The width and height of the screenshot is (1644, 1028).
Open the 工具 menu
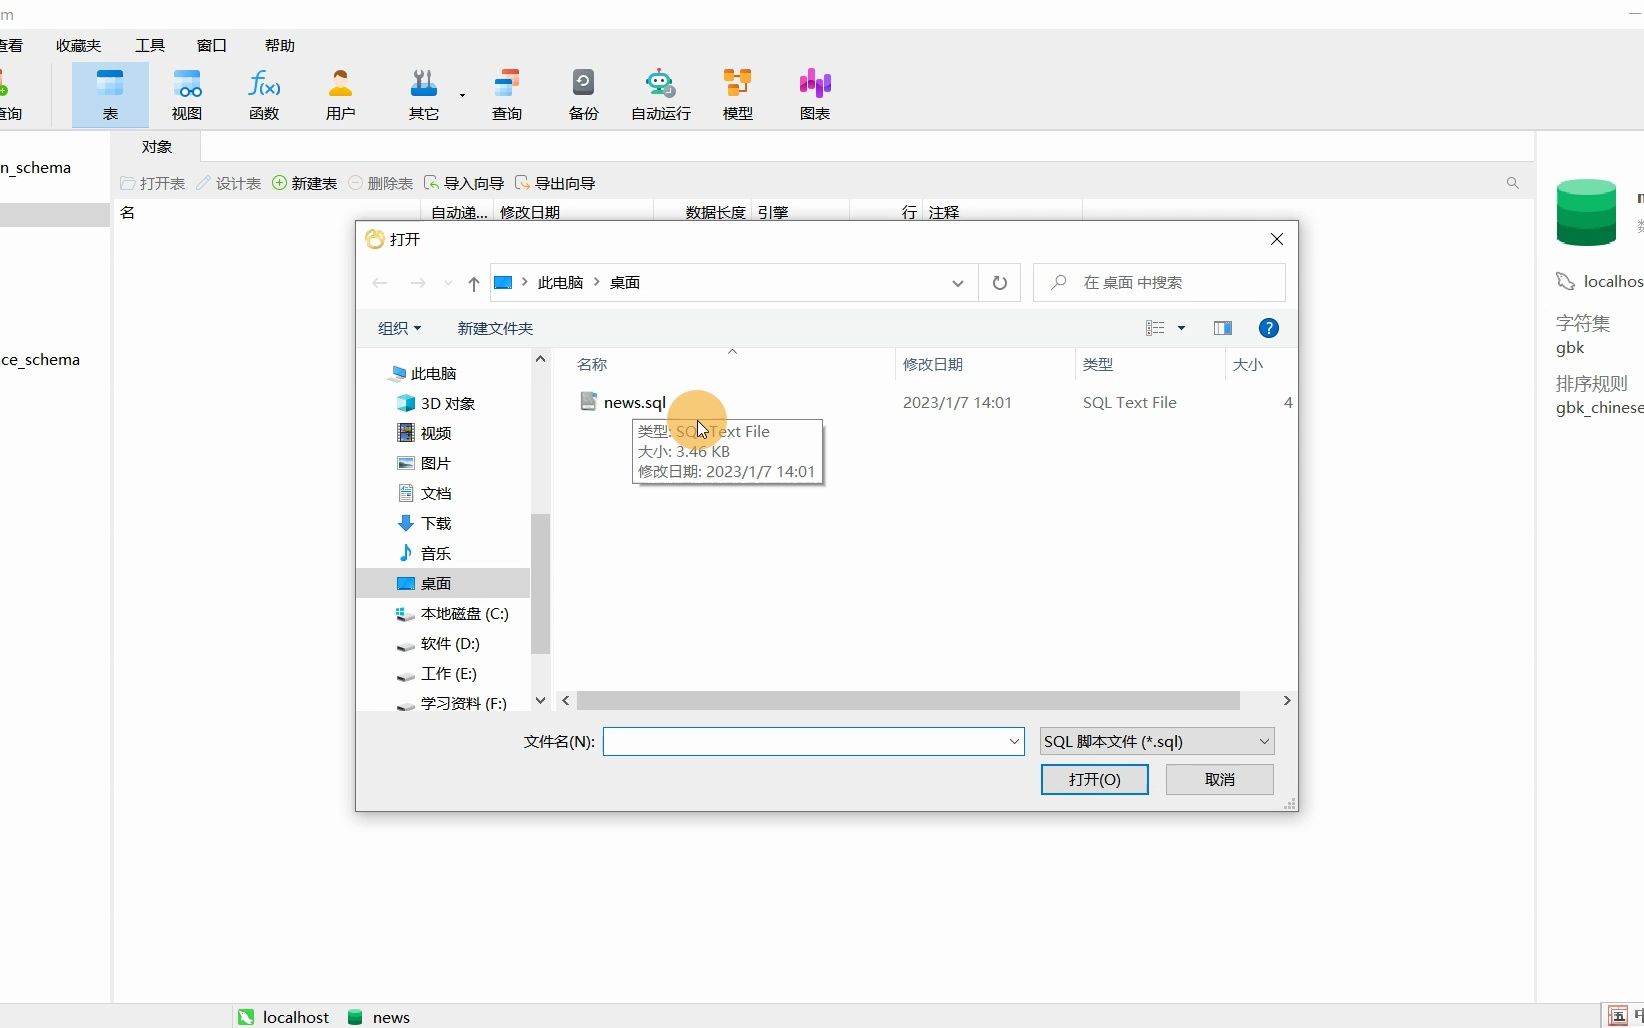(150, 45)
